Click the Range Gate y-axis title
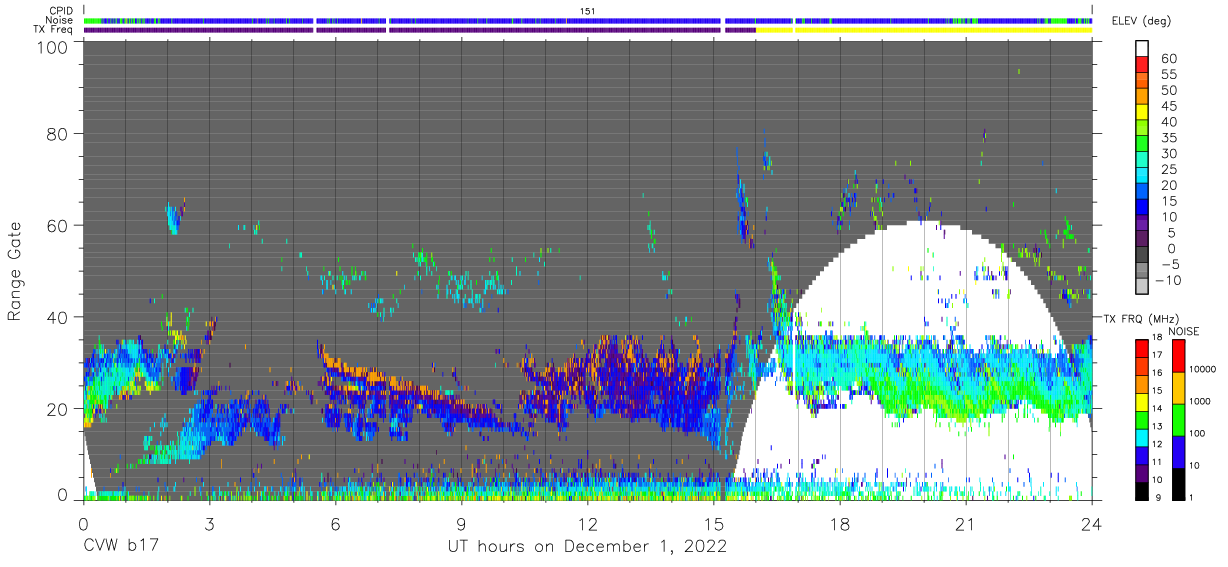The height and width of the screenshot is (567, 1228). tap(15, 271)
